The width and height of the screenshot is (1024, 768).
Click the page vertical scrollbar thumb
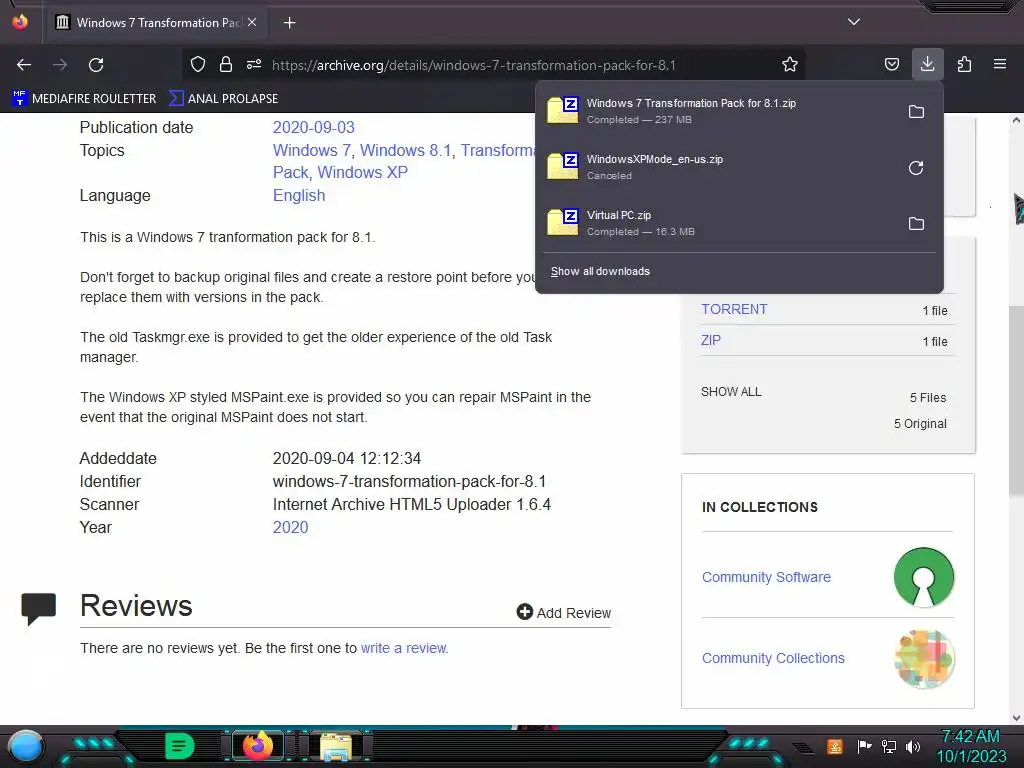click(x=1016, y=400)
